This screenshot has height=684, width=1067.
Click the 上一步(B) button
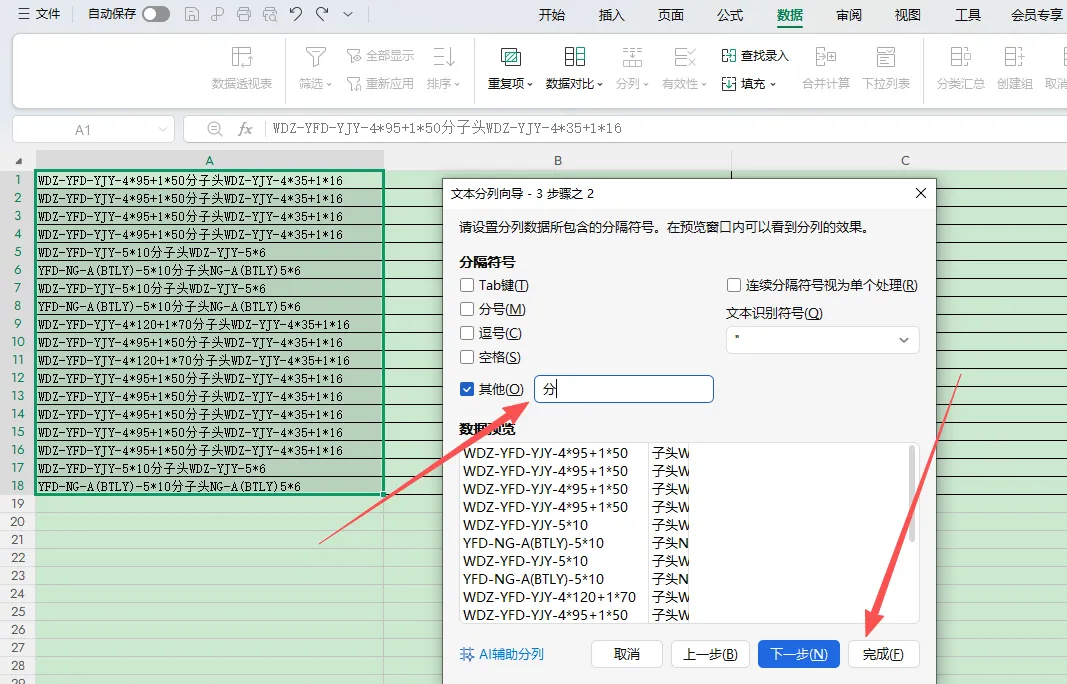(710, 654)
